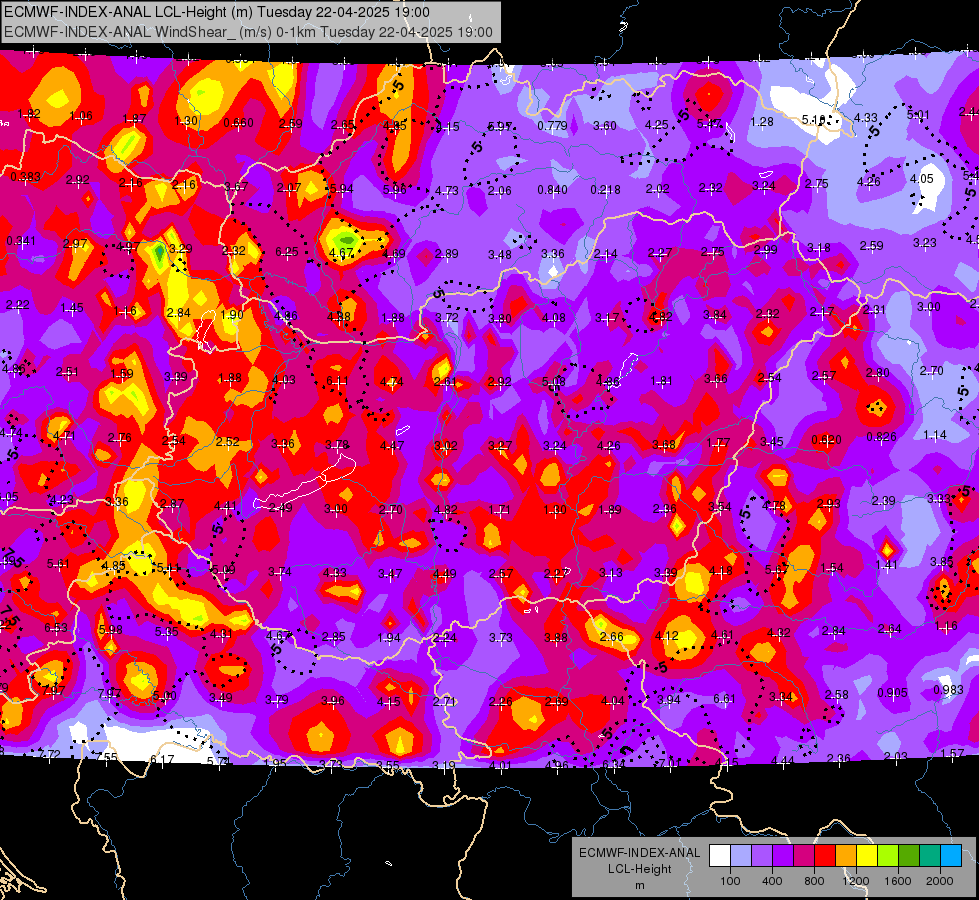The width and height of the screenshot is (979, 900).
Task: Click the wind shear value 0.826
Action: [x=882, y=437]
